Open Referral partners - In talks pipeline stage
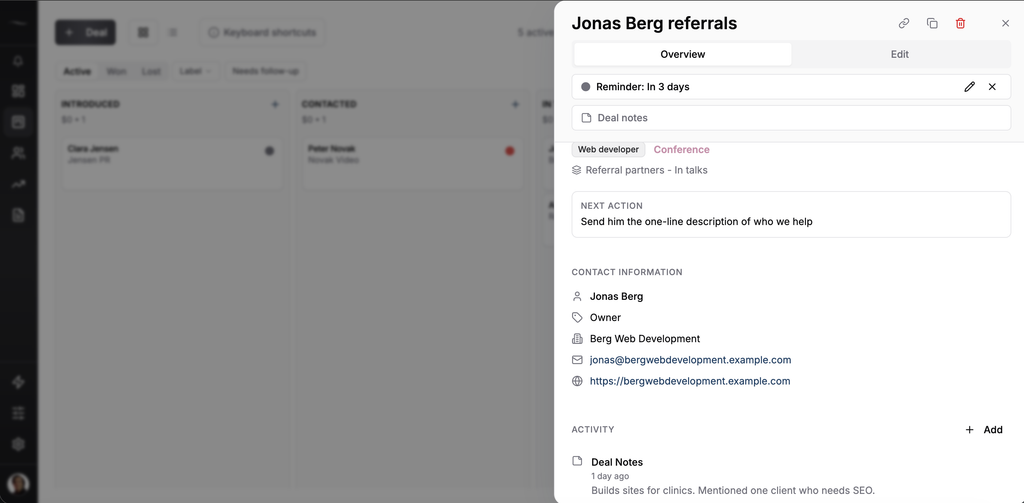Image resolution: width=1024 pixels, height=503 pixels. coord(646,170)
